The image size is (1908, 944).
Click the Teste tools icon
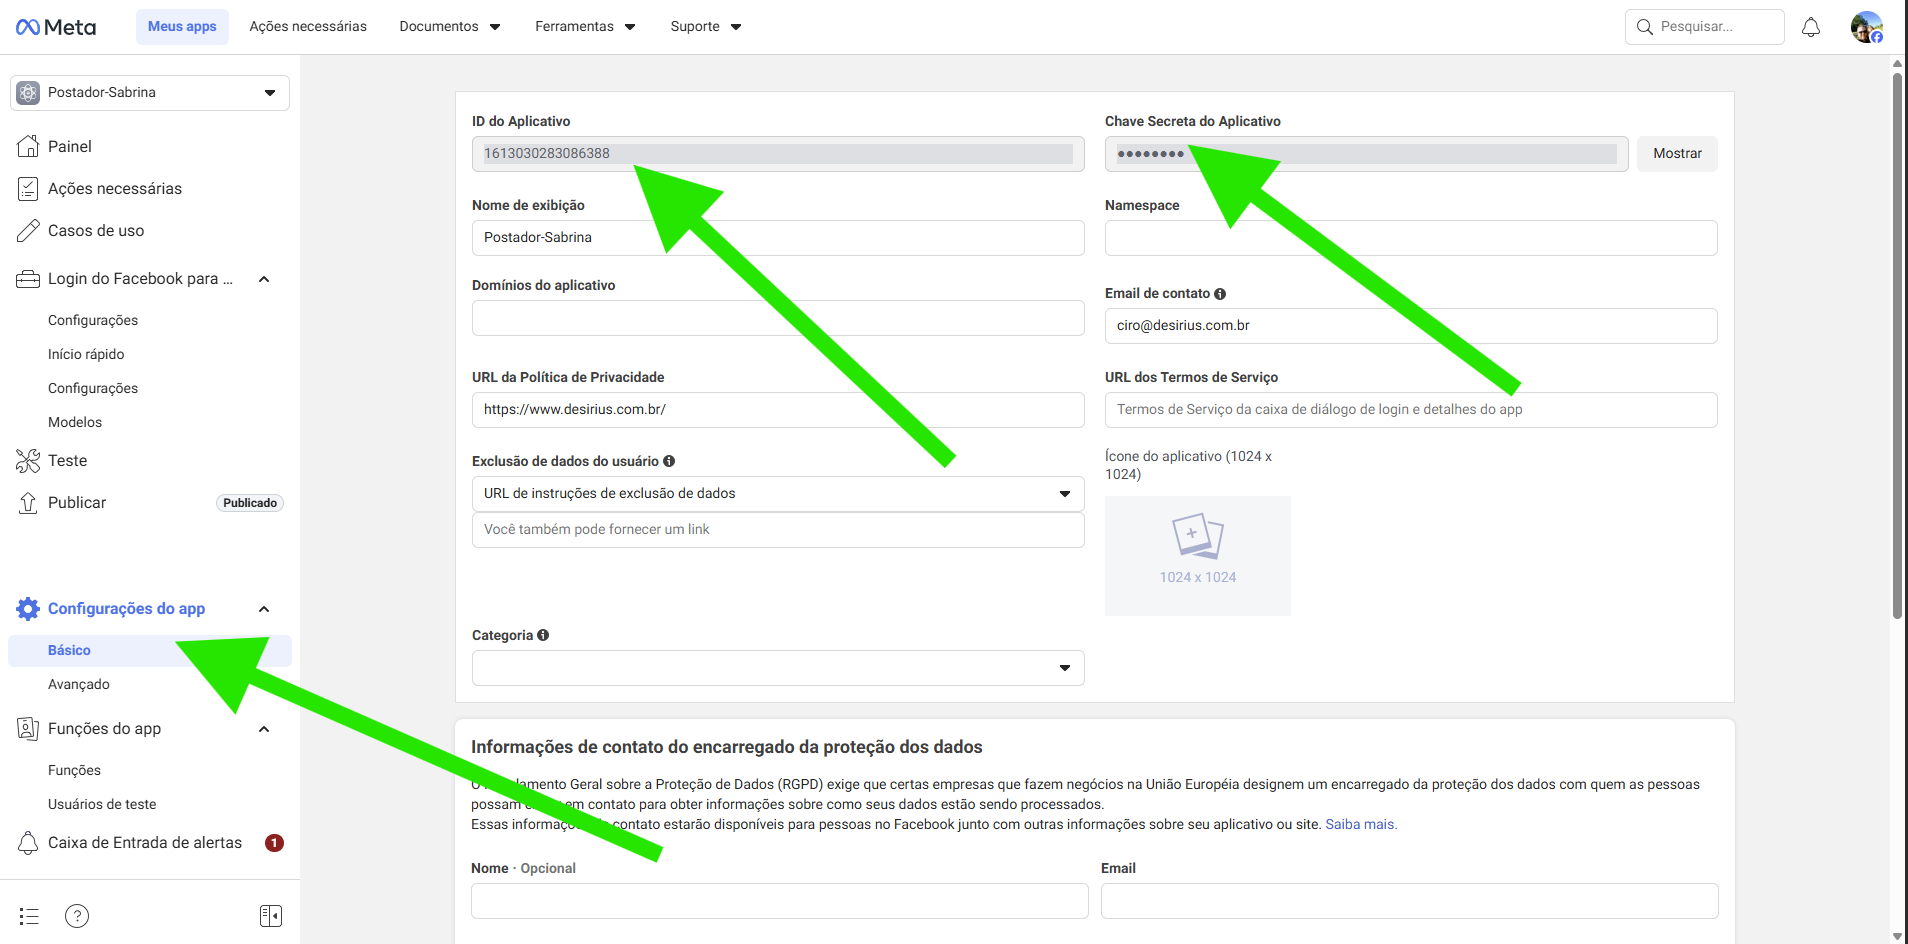pyautogui.click(x=28, y=460)
